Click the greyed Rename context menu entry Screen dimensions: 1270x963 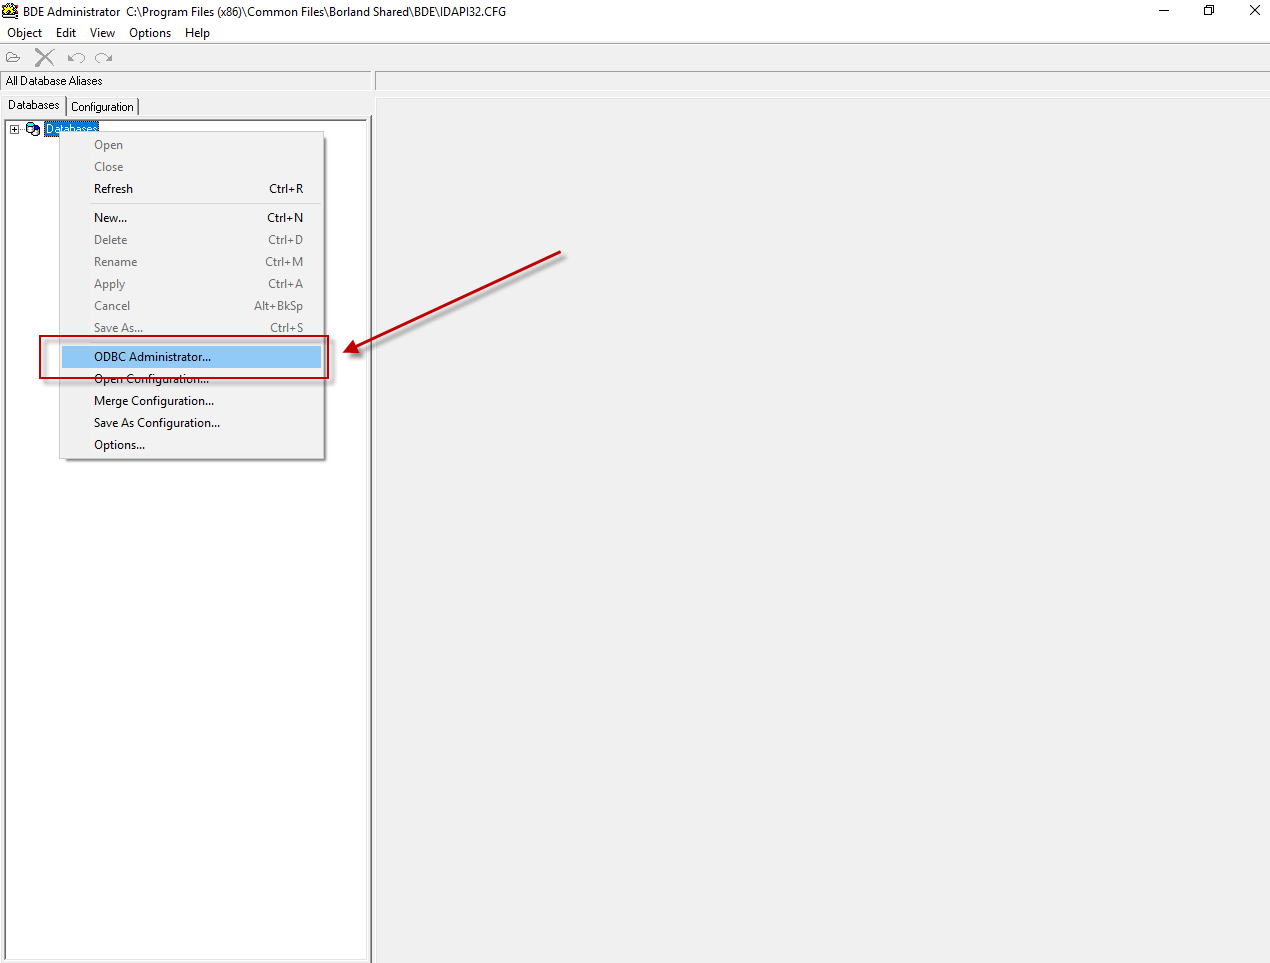(x=191, y=262)
